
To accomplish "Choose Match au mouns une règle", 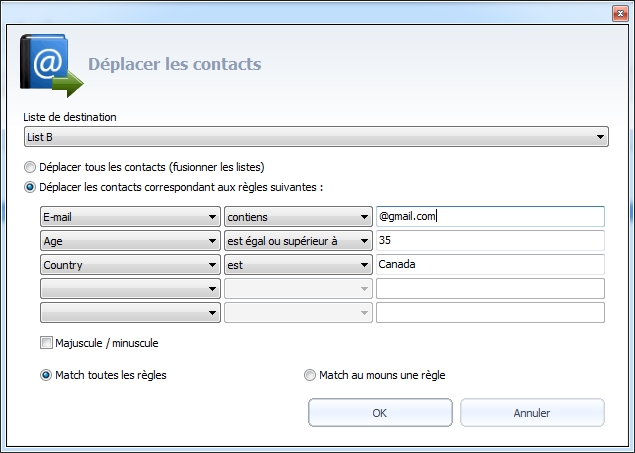I will [310, 375].
